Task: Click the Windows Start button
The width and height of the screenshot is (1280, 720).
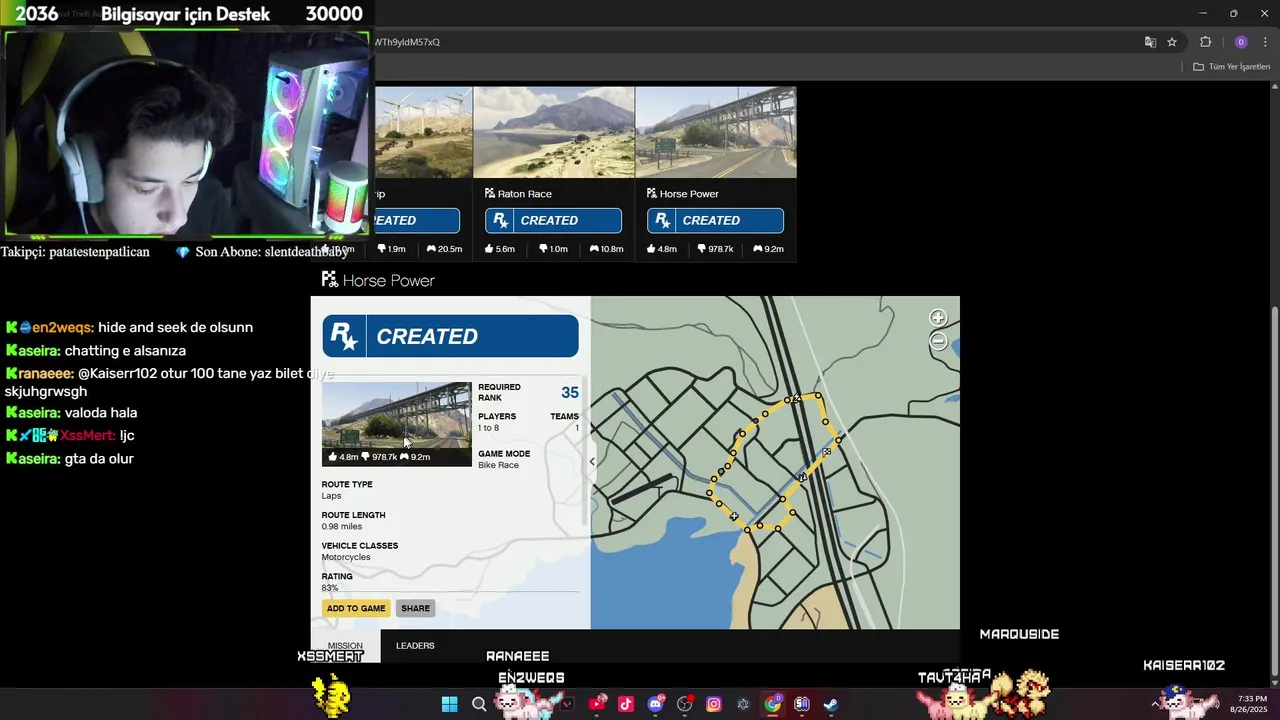Action: pyautogui.click(x=450, y=704)
